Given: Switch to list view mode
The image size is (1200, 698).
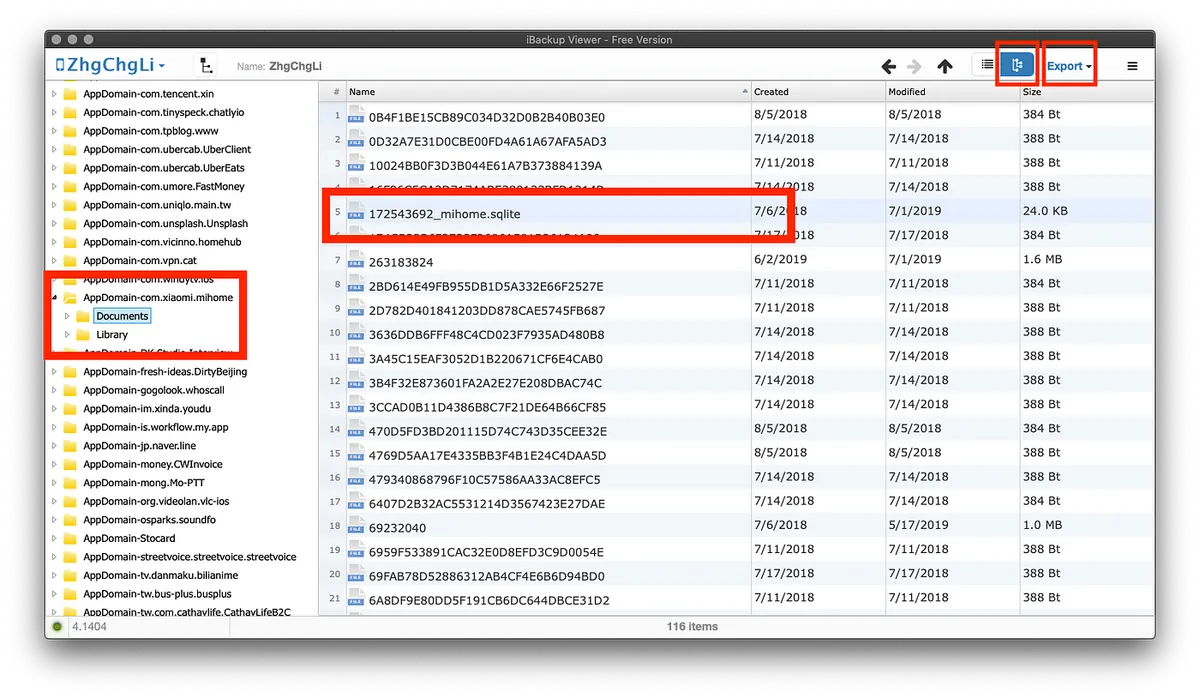Looking at the screenshot, I should coord(987,66).
